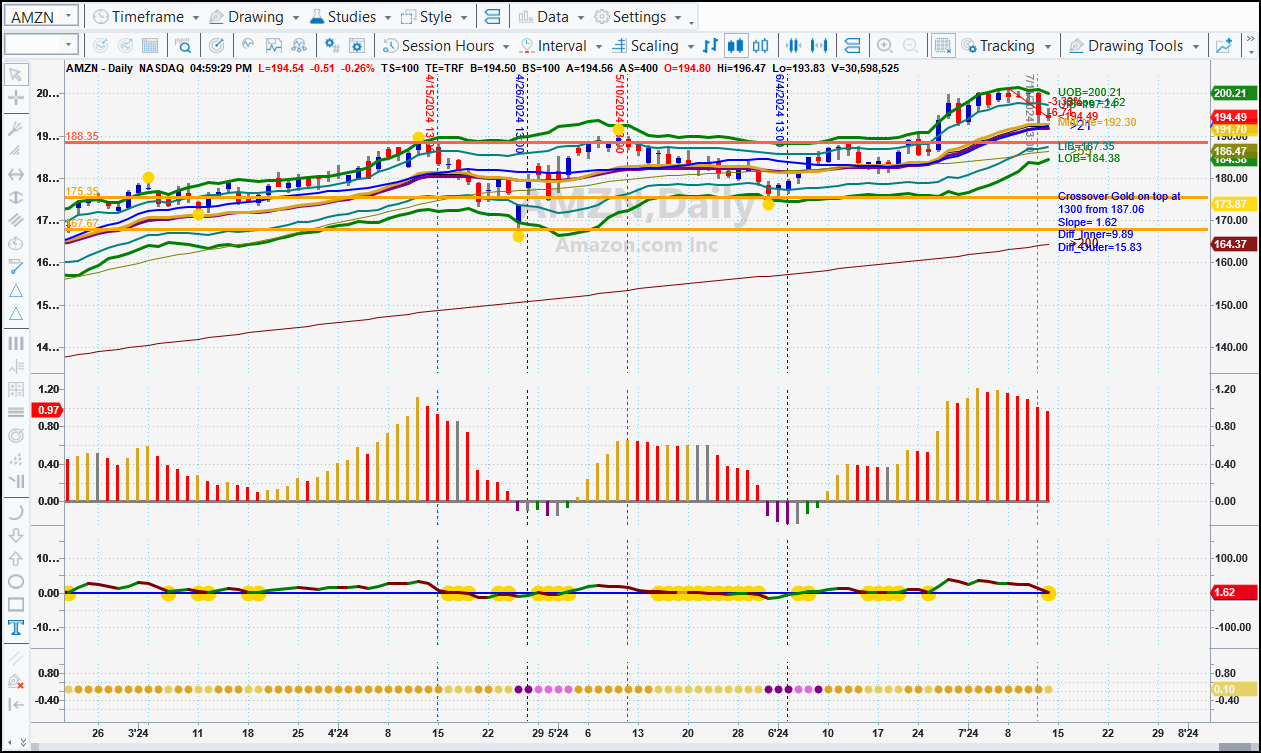Click the red 0.97 histogram value label

point(48,410)
